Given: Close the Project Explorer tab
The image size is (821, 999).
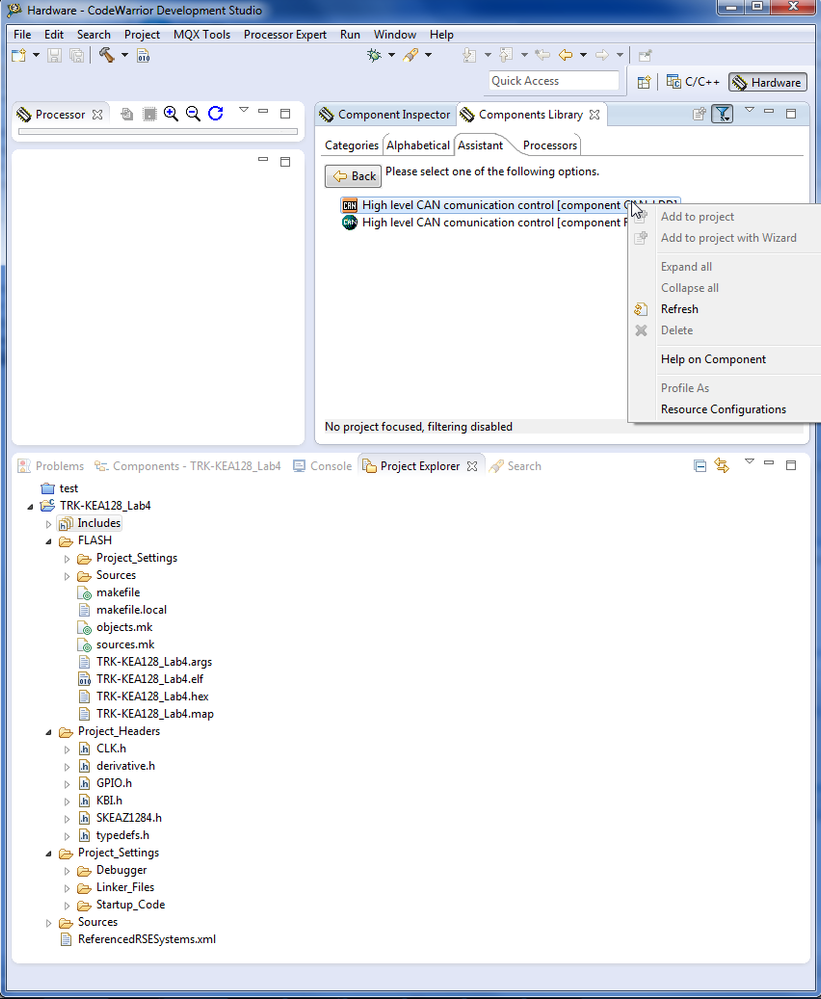Looking at the screenshot, I should coord(472,466).
